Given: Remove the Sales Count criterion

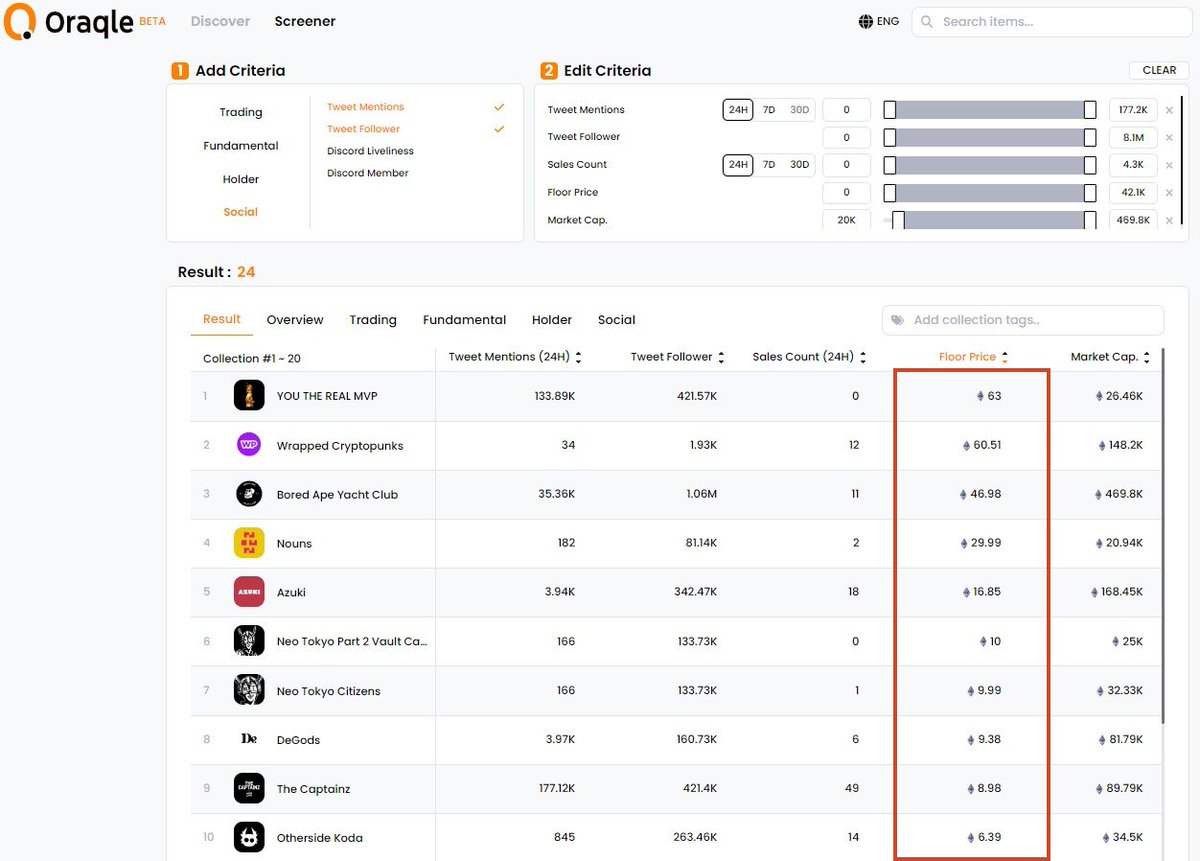Looking at the screenshot, I should pos(1169,165).
